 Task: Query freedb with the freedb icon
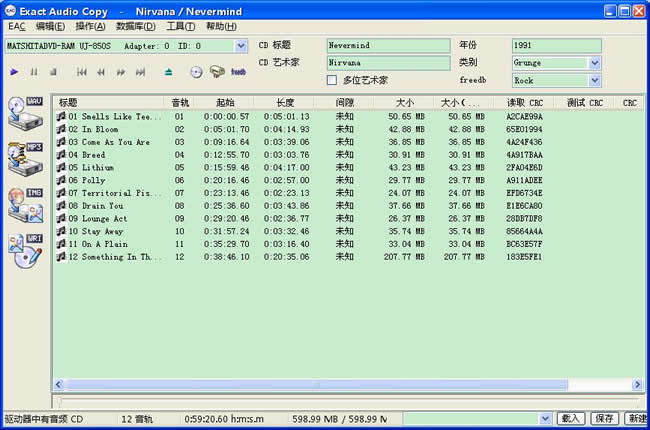238,72
